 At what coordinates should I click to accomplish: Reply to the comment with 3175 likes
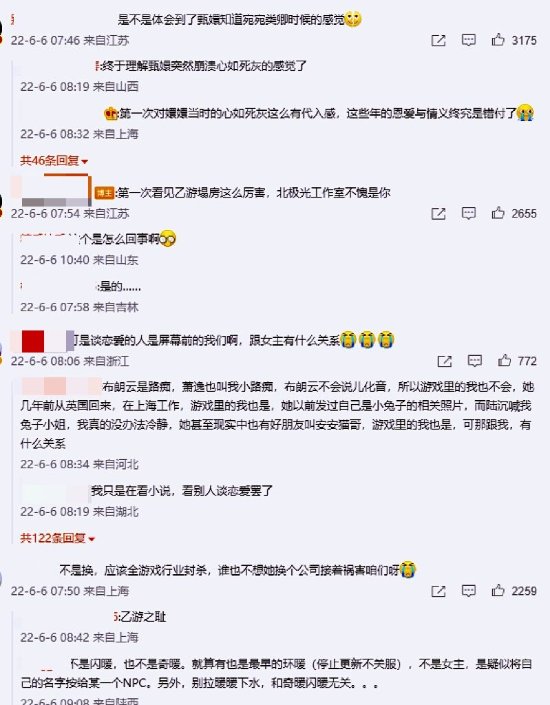469,40
